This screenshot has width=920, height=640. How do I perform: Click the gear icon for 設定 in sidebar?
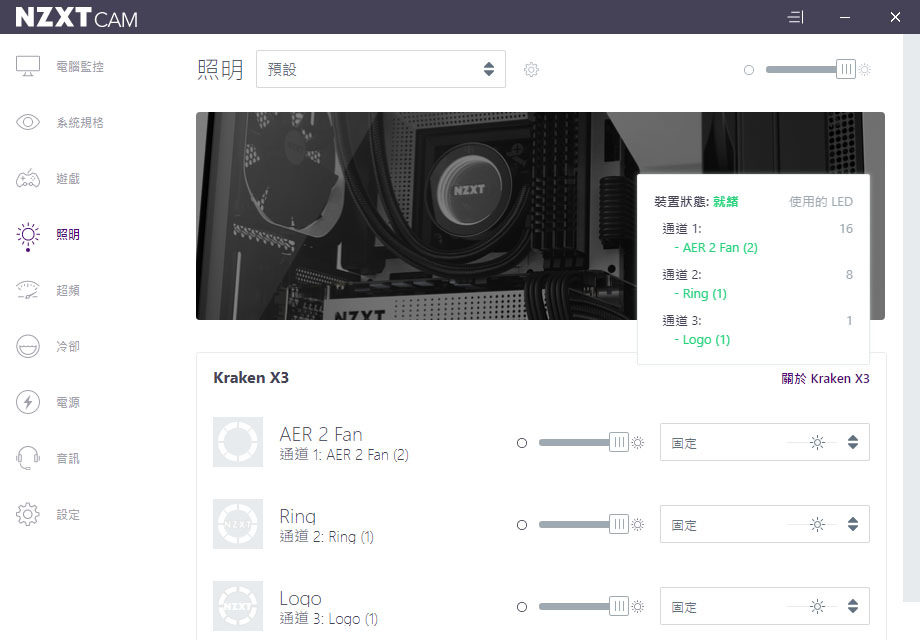coord(28,514)
